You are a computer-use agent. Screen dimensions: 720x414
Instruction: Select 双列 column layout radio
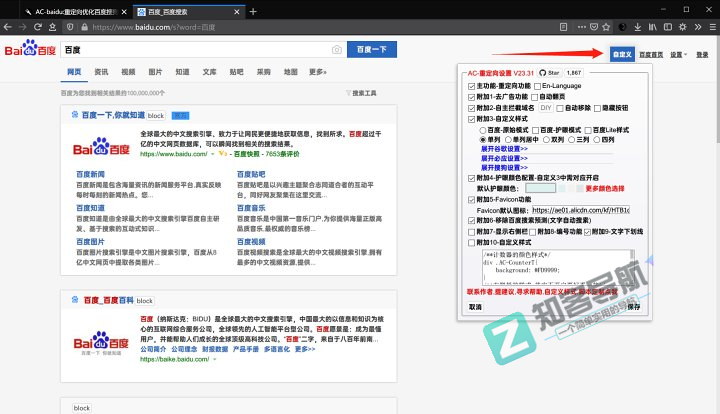tap(546, 140)
